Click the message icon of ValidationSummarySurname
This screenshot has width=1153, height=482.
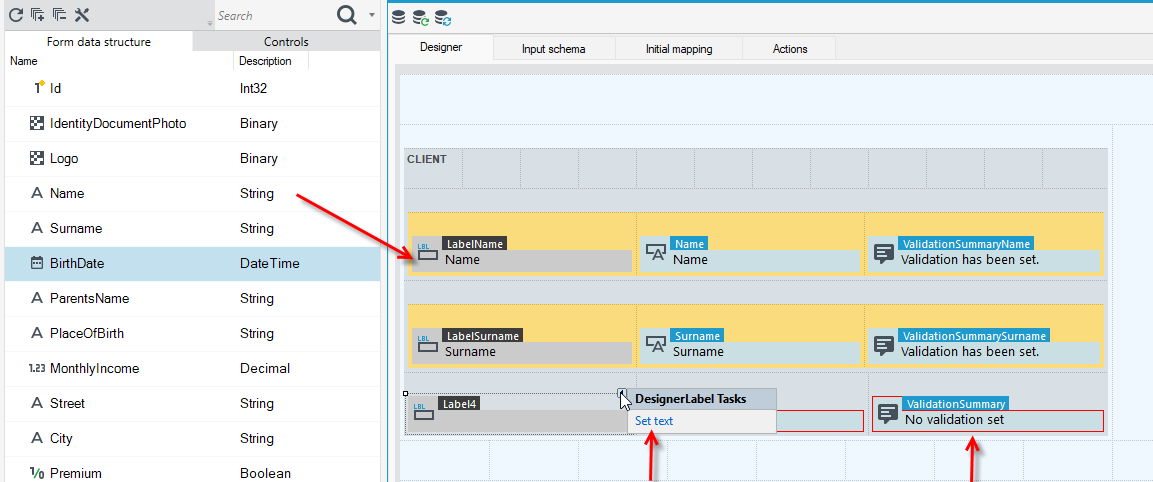coord(884,346)
